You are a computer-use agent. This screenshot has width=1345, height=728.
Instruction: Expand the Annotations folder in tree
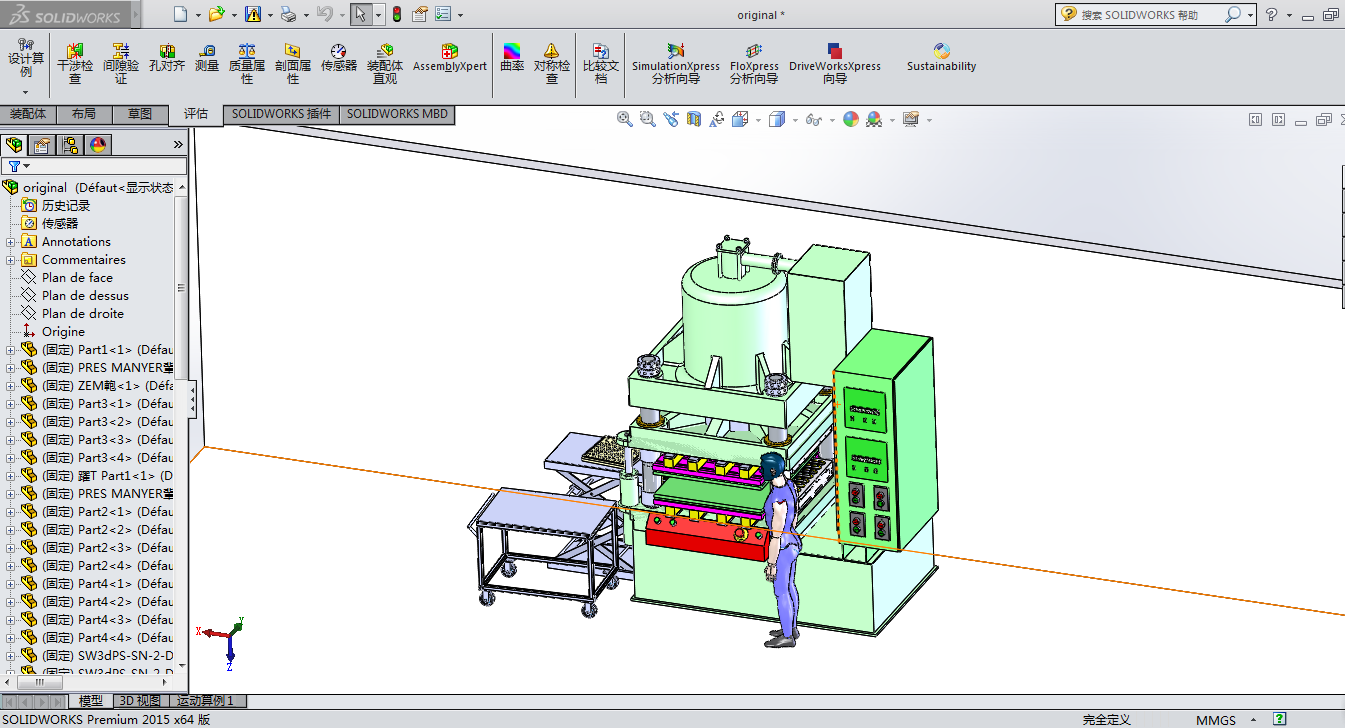pyautogui.click(x=11, y=242)
